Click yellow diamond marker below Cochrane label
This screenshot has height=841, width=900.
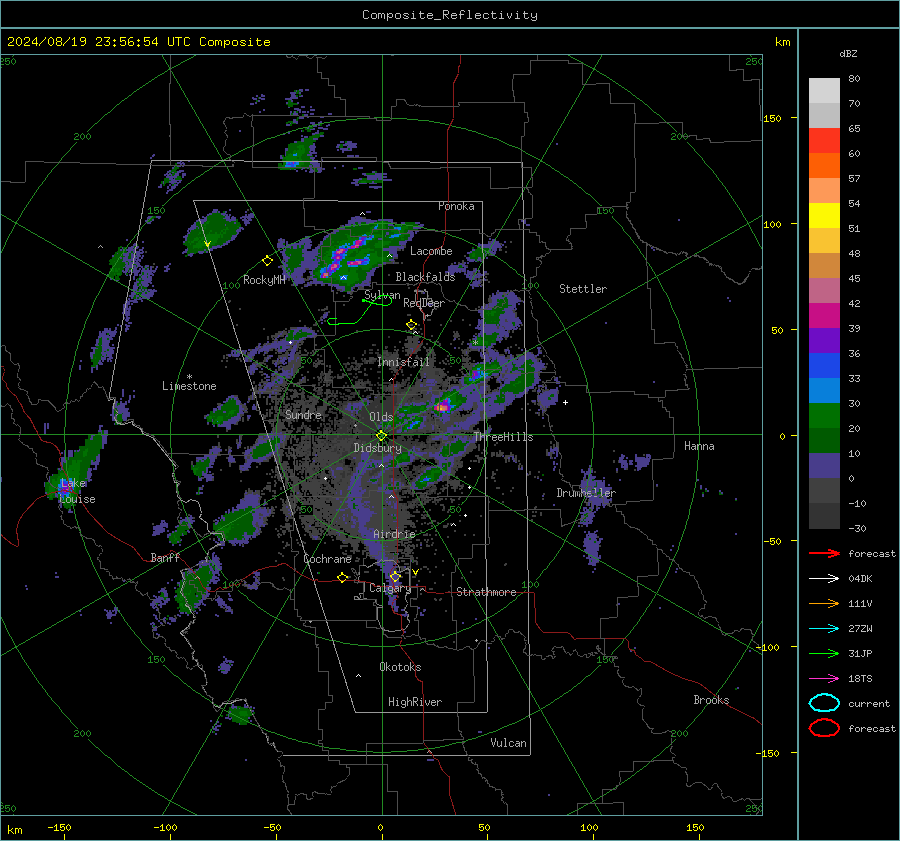343,578
